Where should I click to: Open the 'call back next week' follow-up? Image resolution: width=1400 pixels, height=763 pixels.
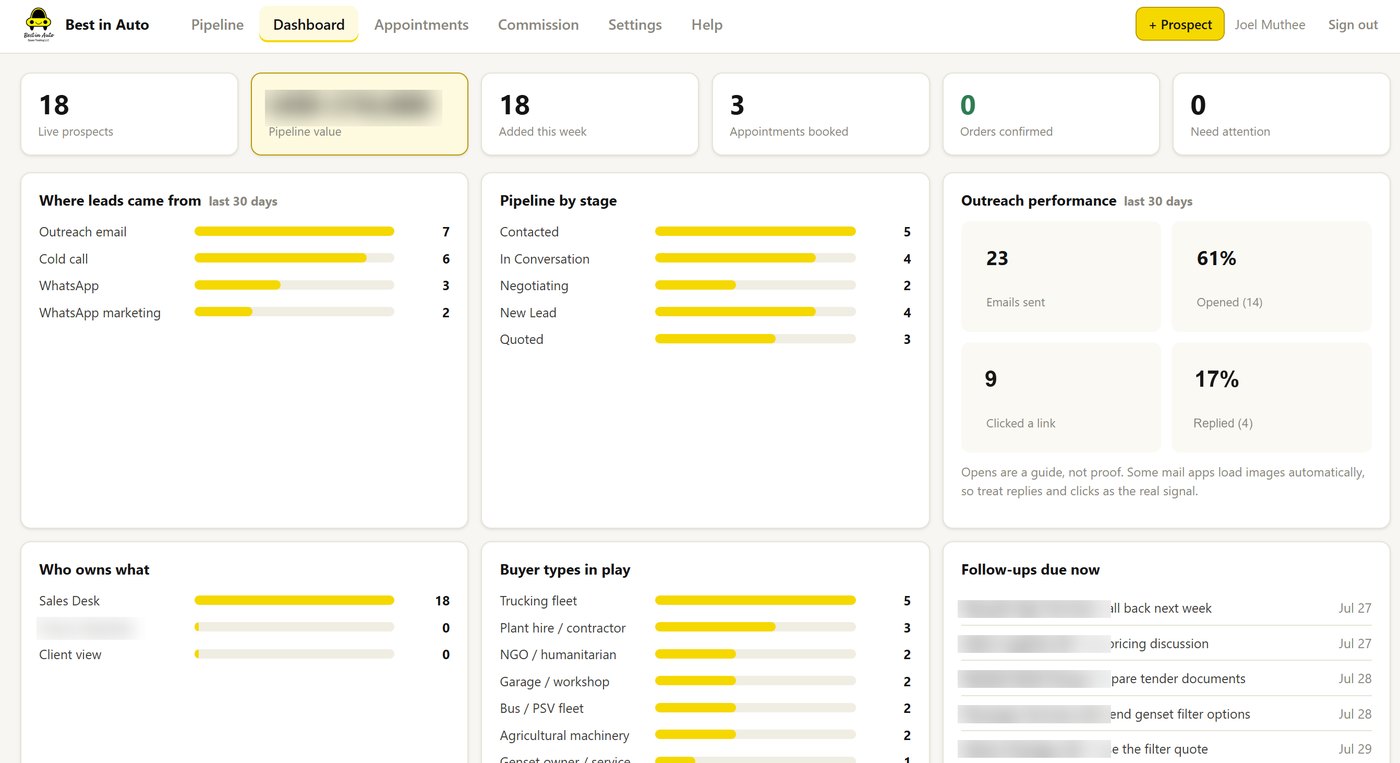[x=1166, y=608]
